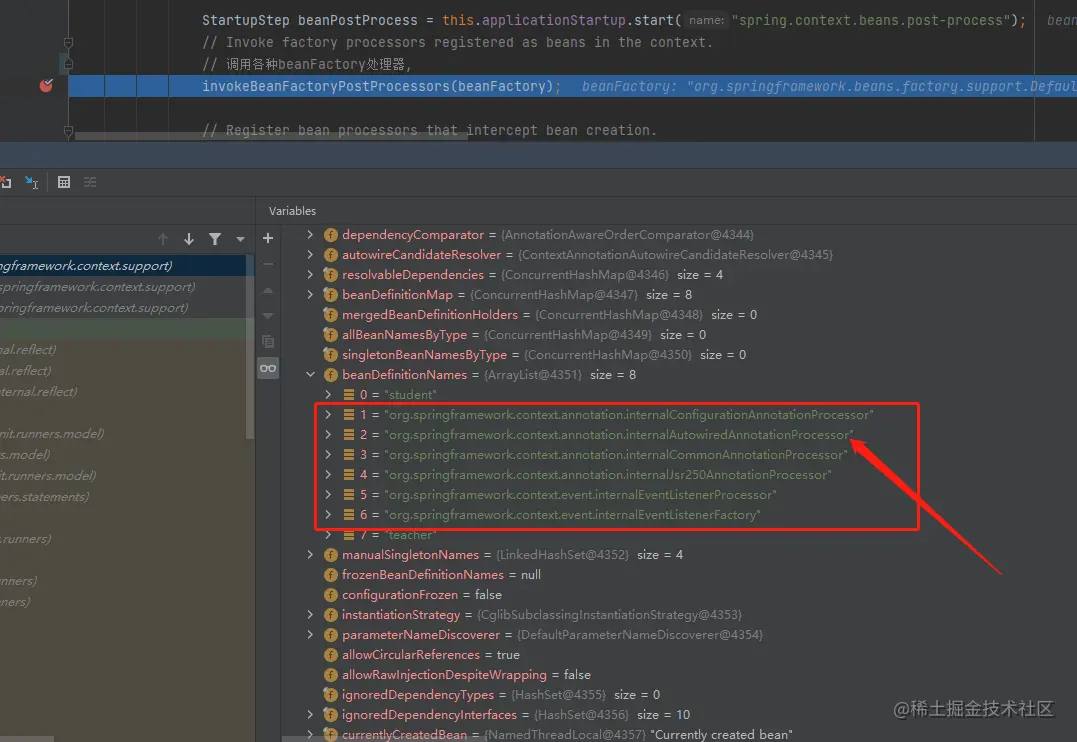Select the Variables panel tab
The height and width of the screenshot is (742, 1077).
click(293, 211)
